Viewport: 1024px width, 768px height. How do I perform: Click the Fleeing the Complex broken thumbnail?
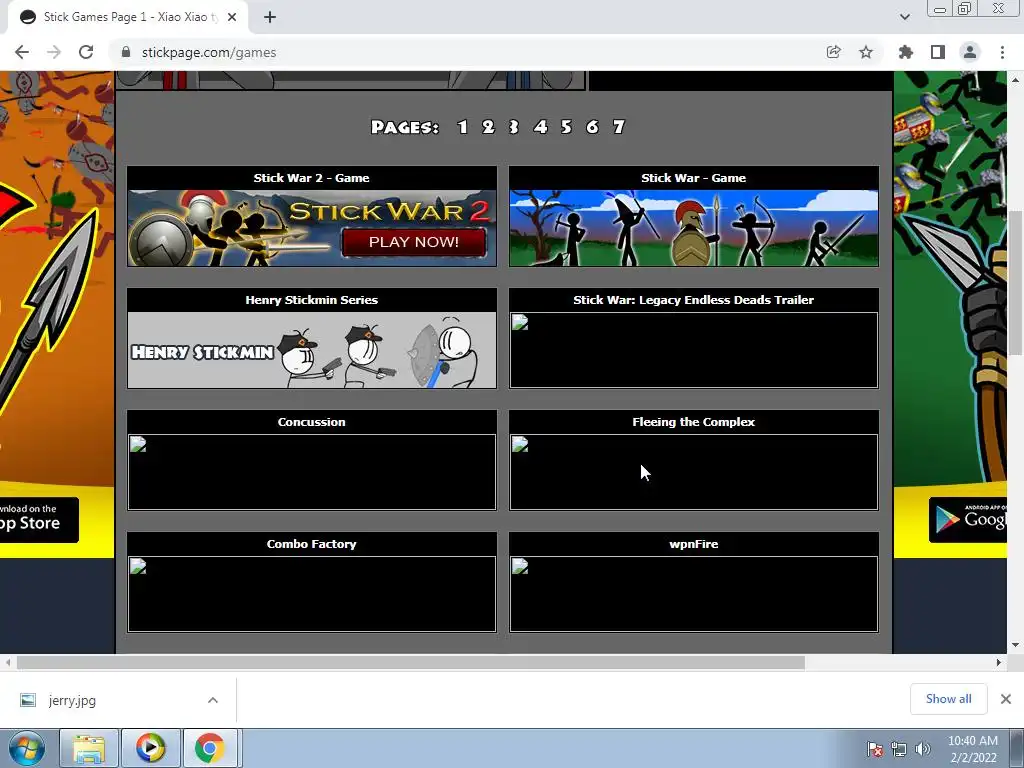pos(694,472)
